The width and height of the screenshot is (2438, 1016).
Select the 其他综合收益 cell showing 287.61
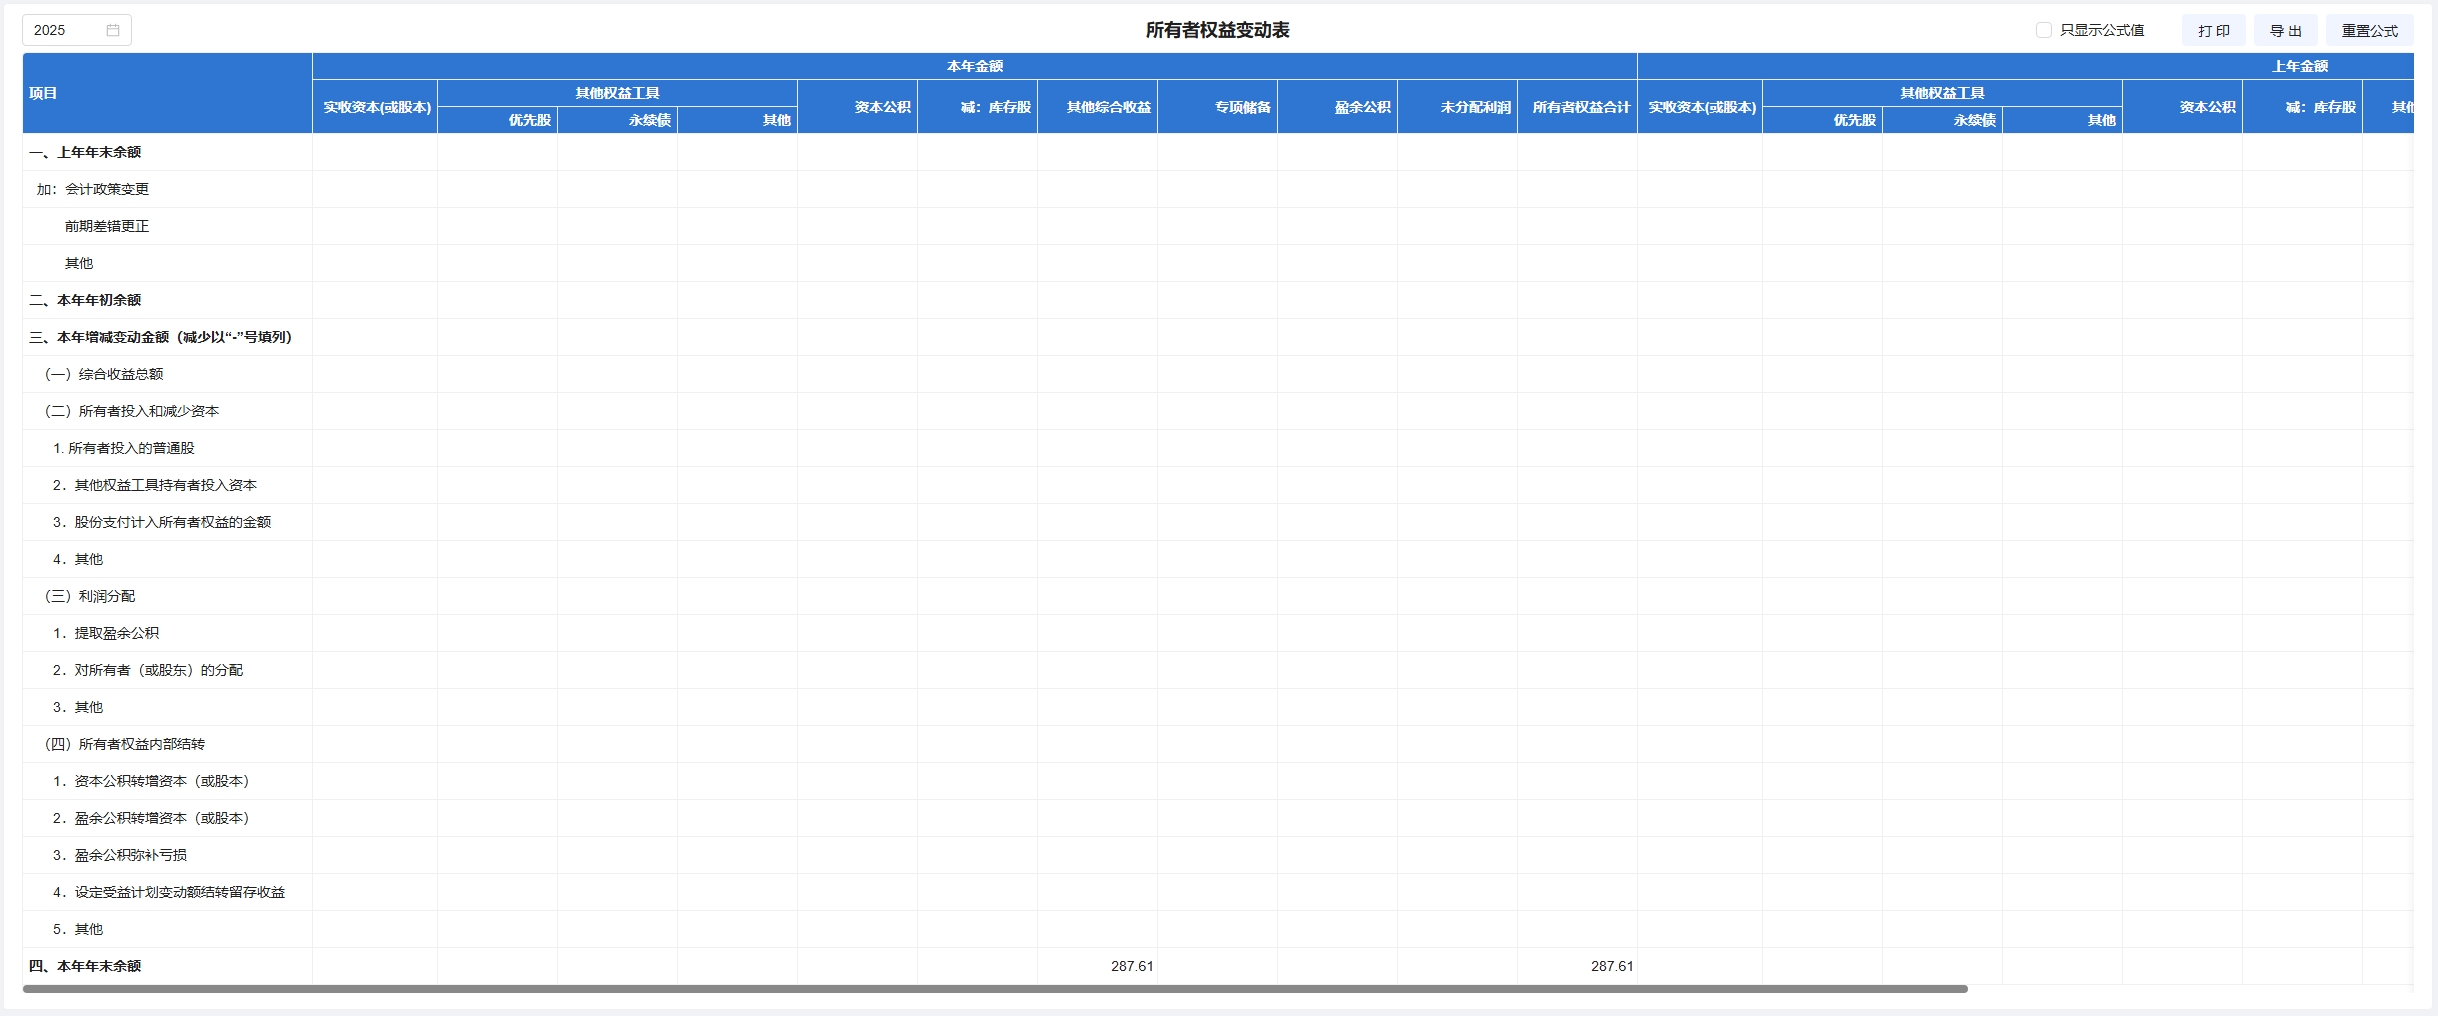point(1131,966)
